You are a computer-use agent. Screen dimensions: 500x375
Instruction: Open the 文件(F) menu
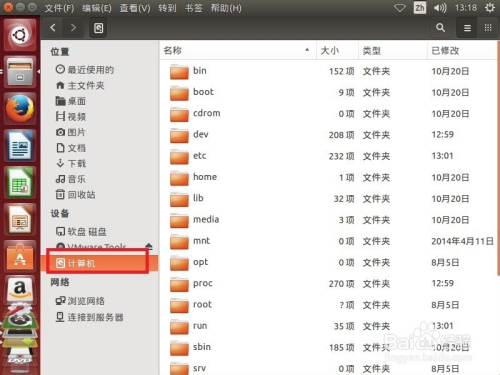tap(59, 8)
